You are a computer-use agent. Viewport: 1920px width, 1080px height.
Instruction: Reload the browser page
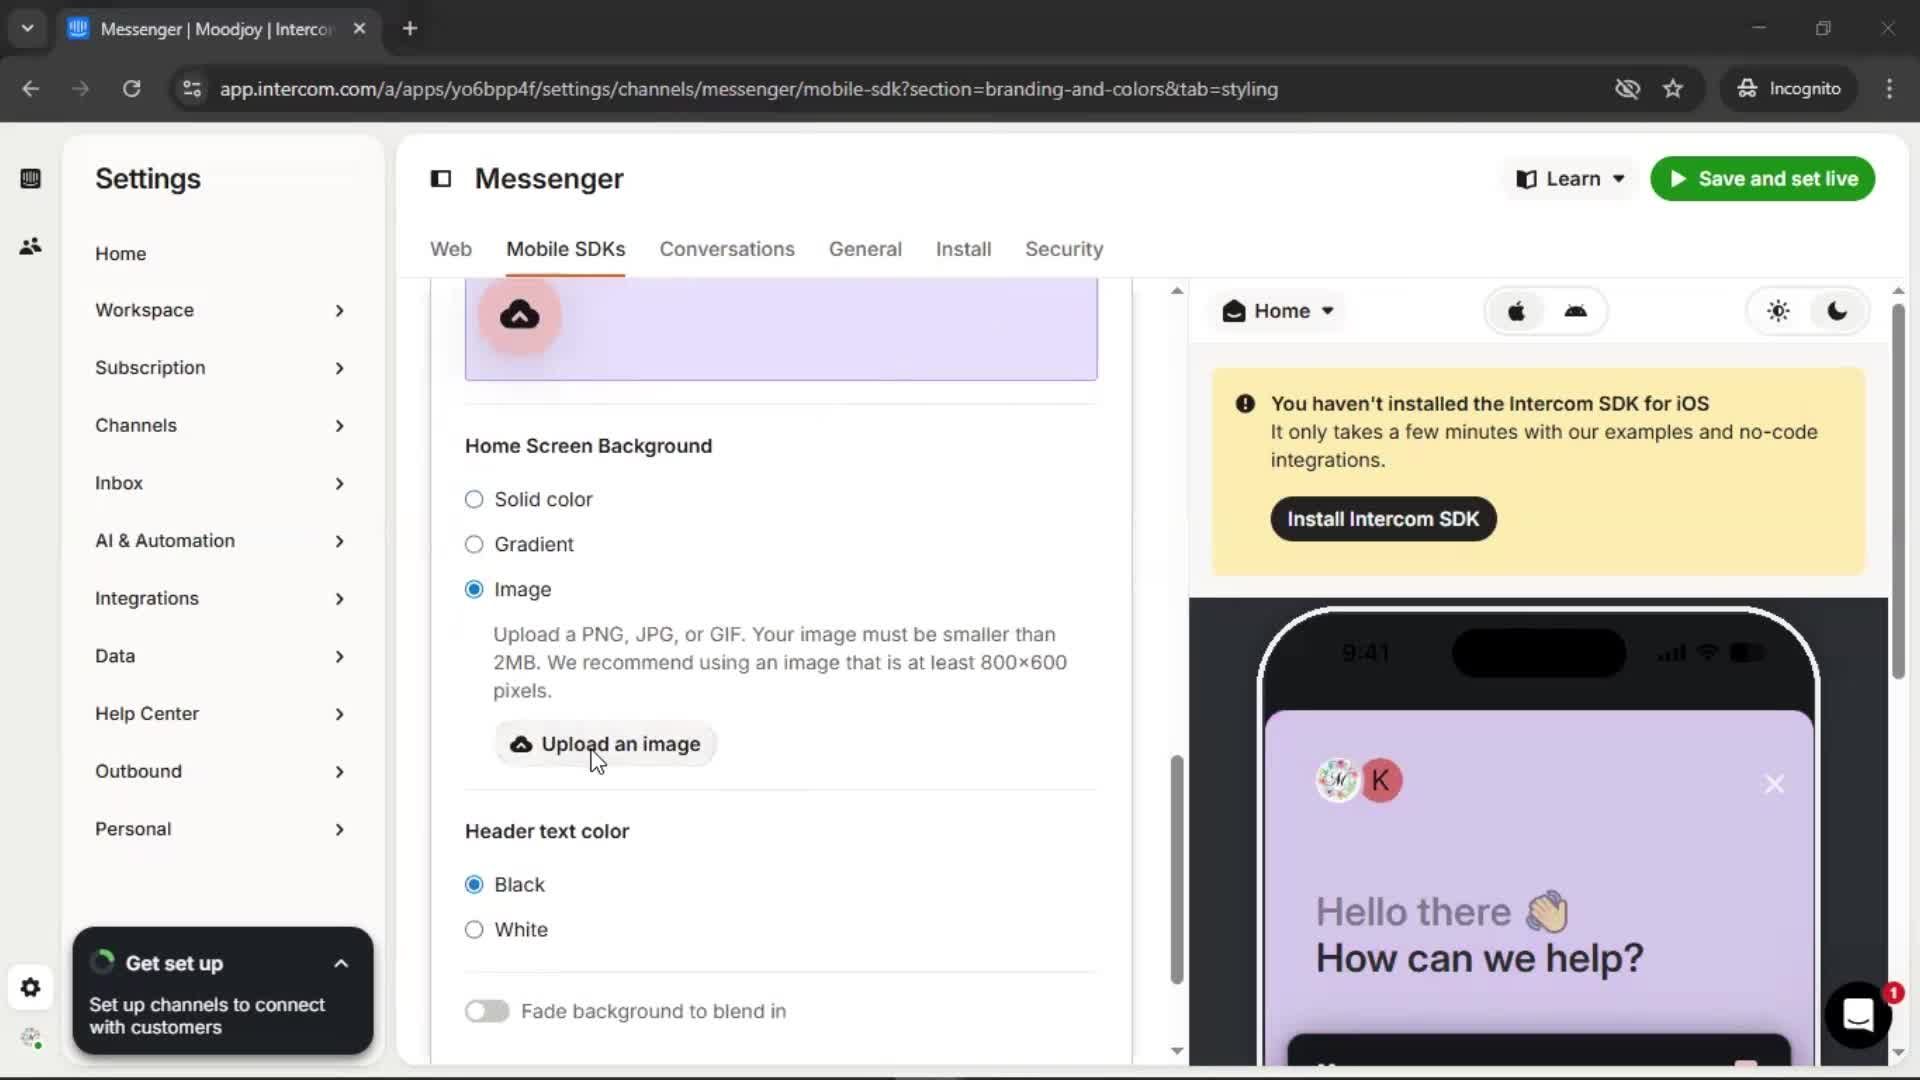131,89
